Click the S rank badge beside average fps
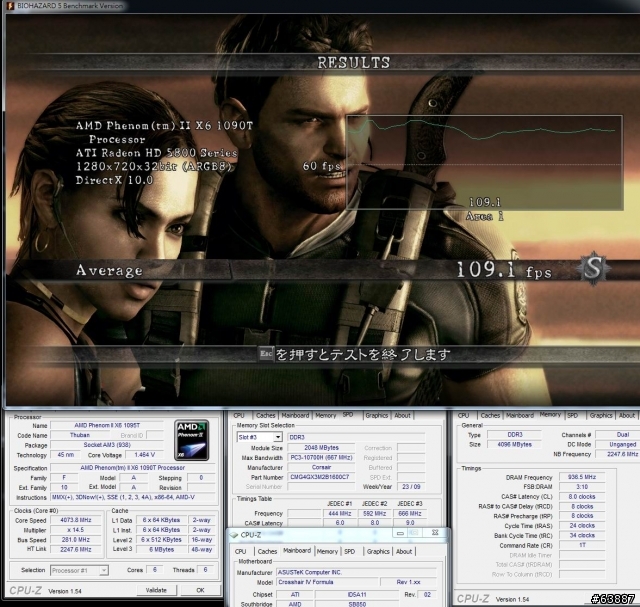 coord(593,269)
